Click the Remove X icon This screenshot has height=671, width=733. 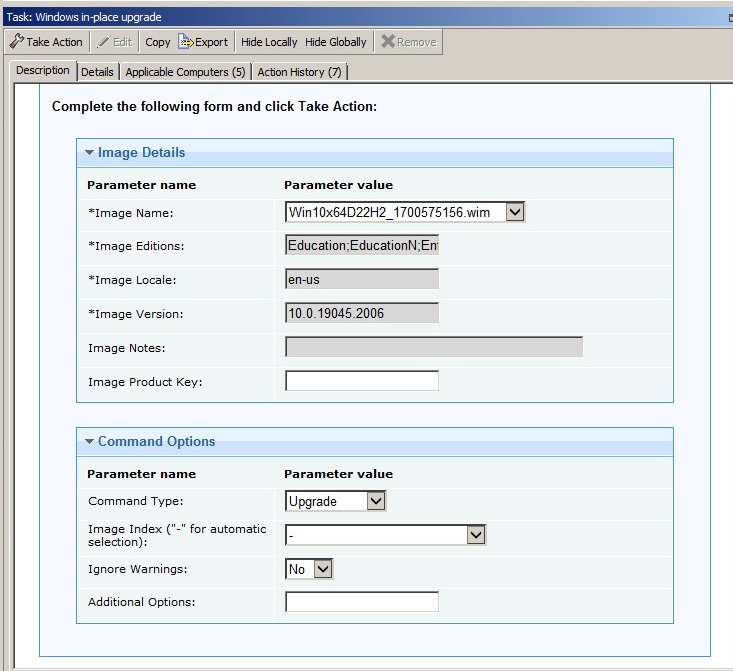(388, 41)
